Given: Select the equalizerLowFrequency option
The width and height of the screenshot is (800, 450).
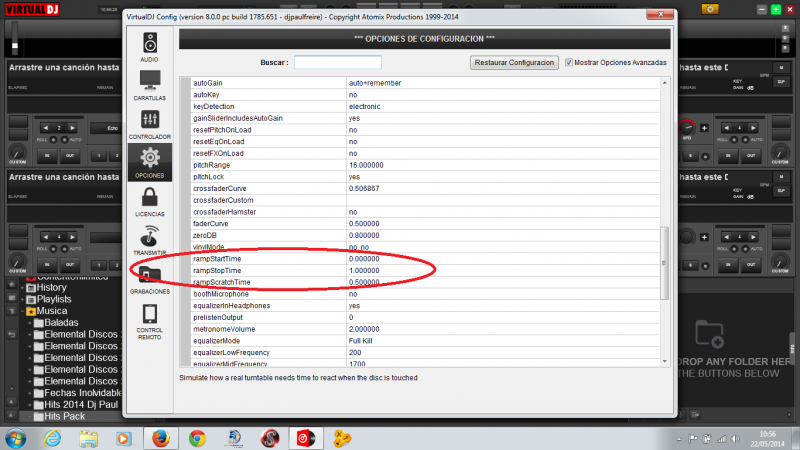Looking at the screenshot, I should (x=424, y=353).
